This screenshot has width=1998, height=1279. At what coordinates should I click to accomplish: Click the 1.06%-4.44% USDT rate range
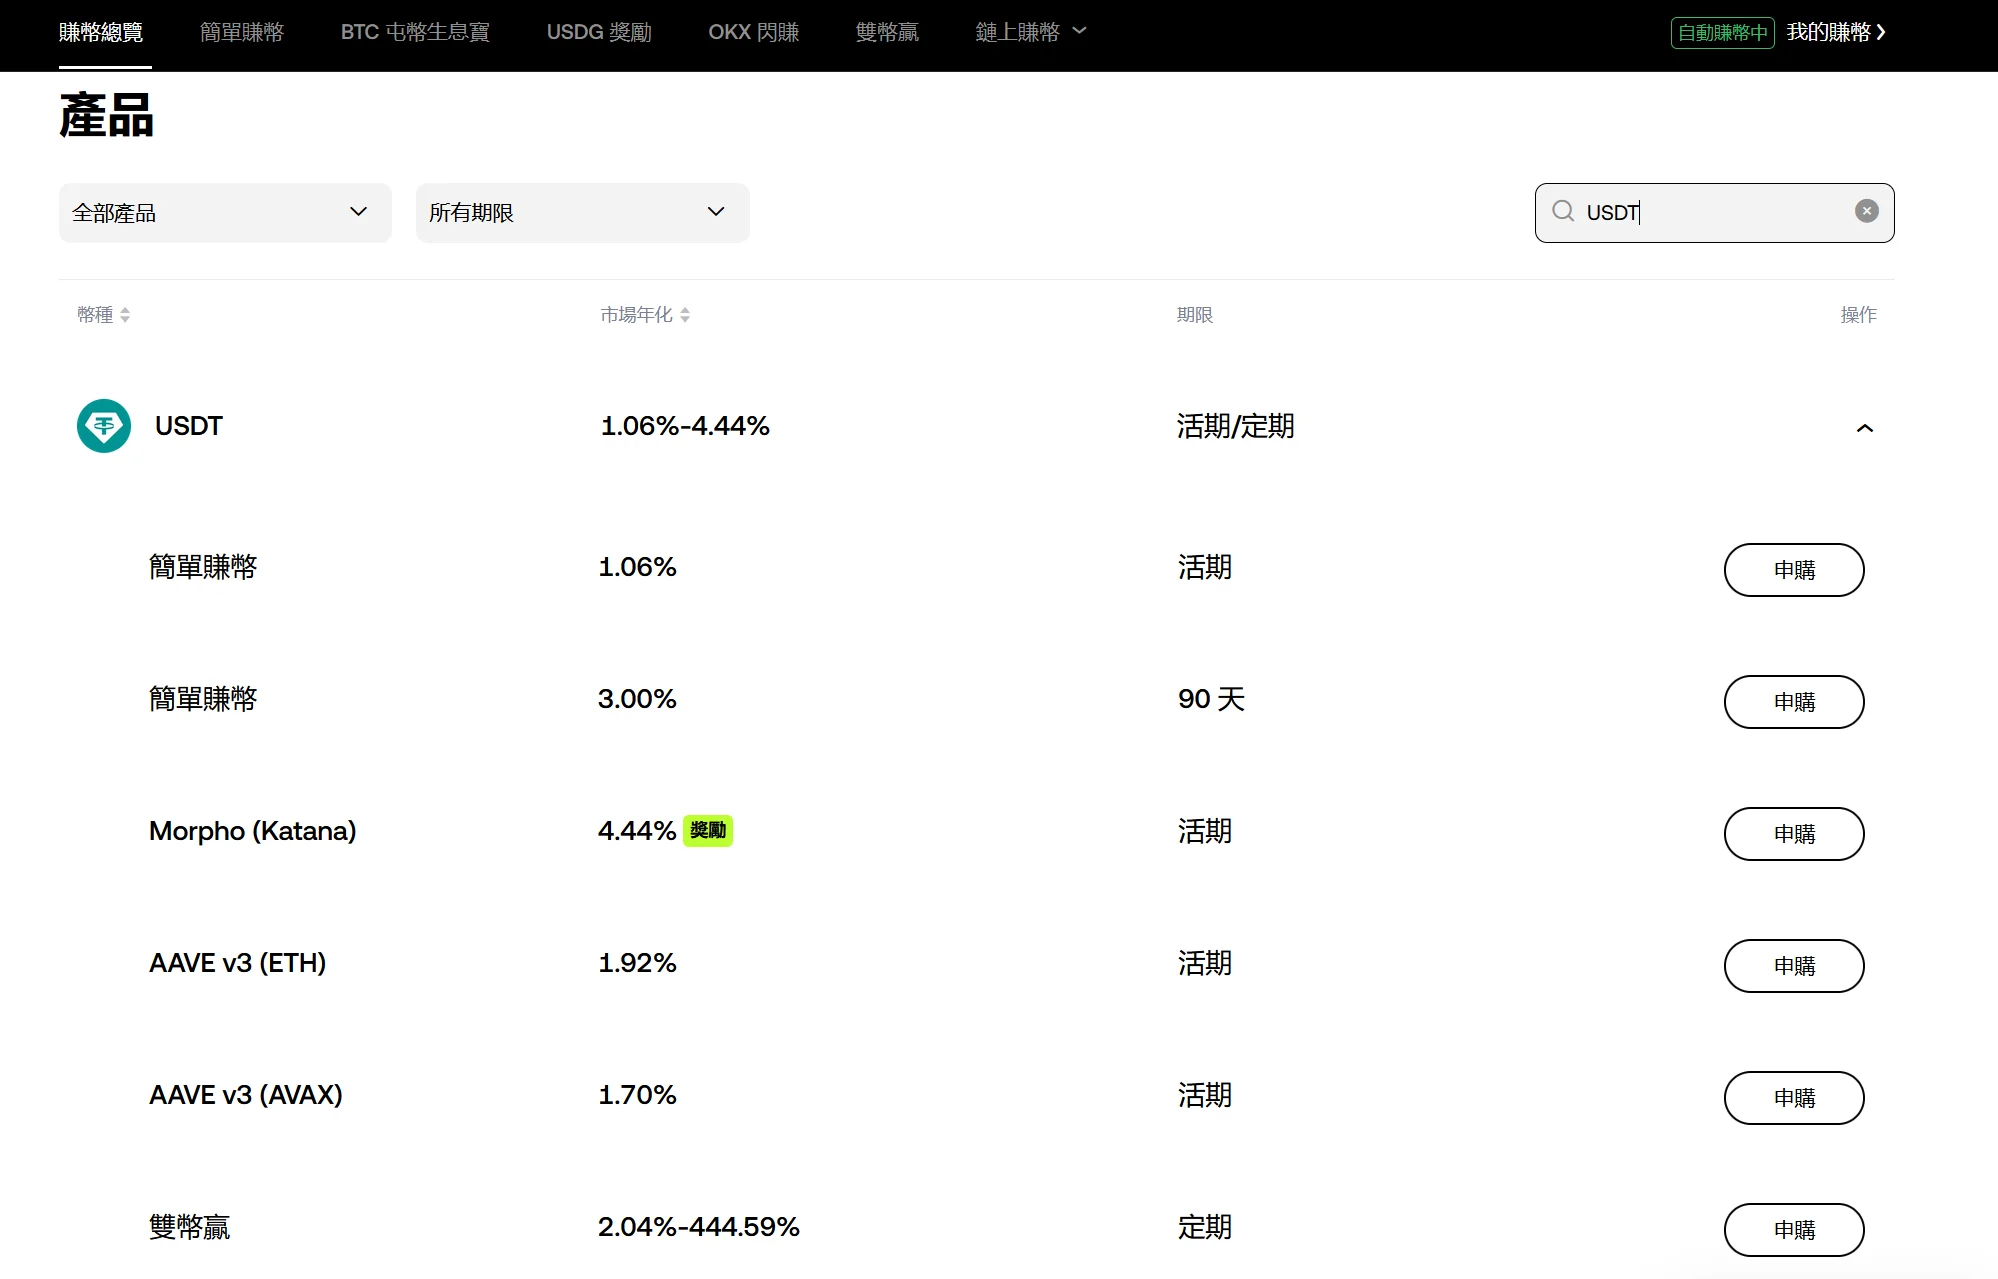685,426
